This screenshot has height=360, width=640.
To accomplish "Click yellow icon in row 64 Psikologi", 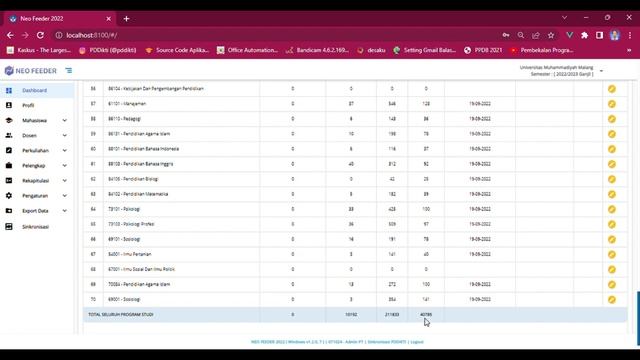I will (x=611, y=209).
